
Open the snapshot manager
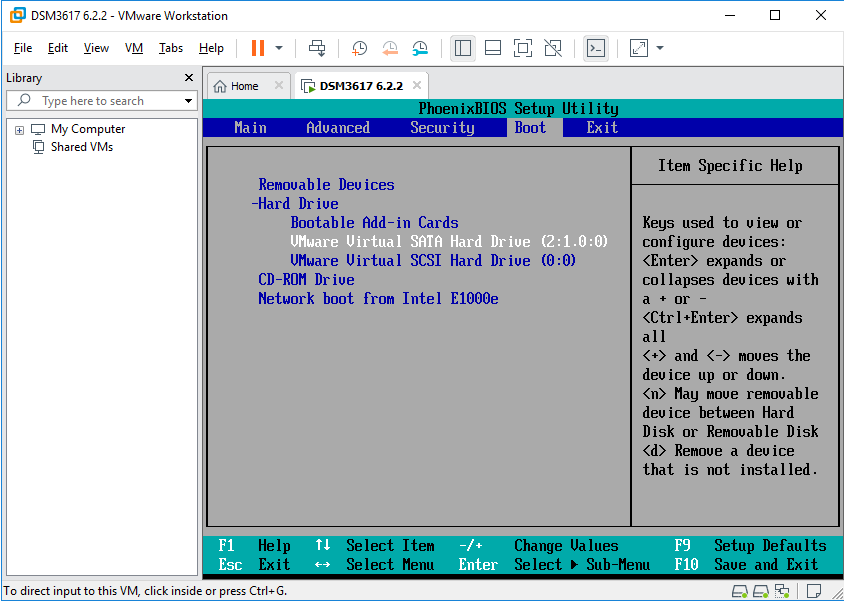click(x=420, y=48)
